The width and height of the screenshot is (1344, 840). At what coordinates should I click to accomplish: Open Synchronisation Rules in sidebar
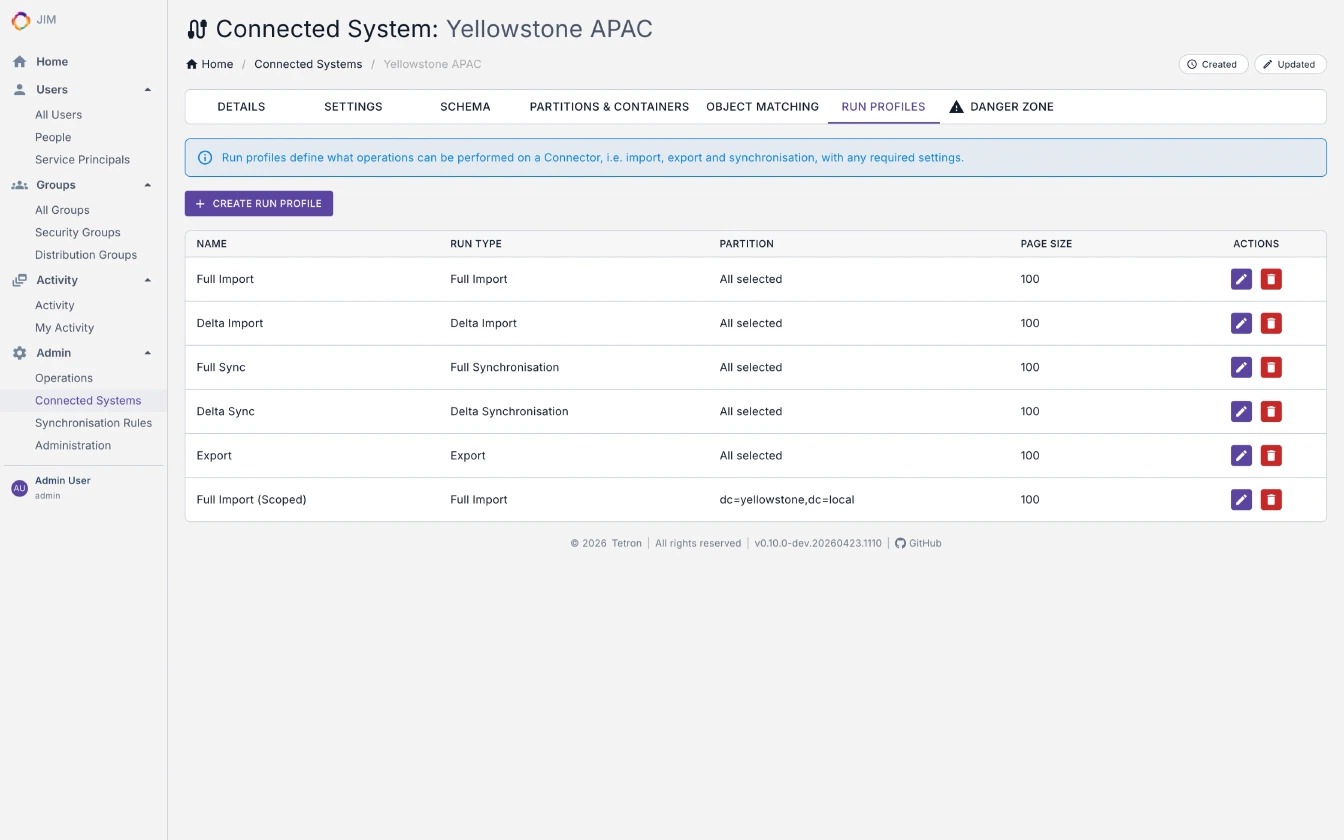pos(93,423)
